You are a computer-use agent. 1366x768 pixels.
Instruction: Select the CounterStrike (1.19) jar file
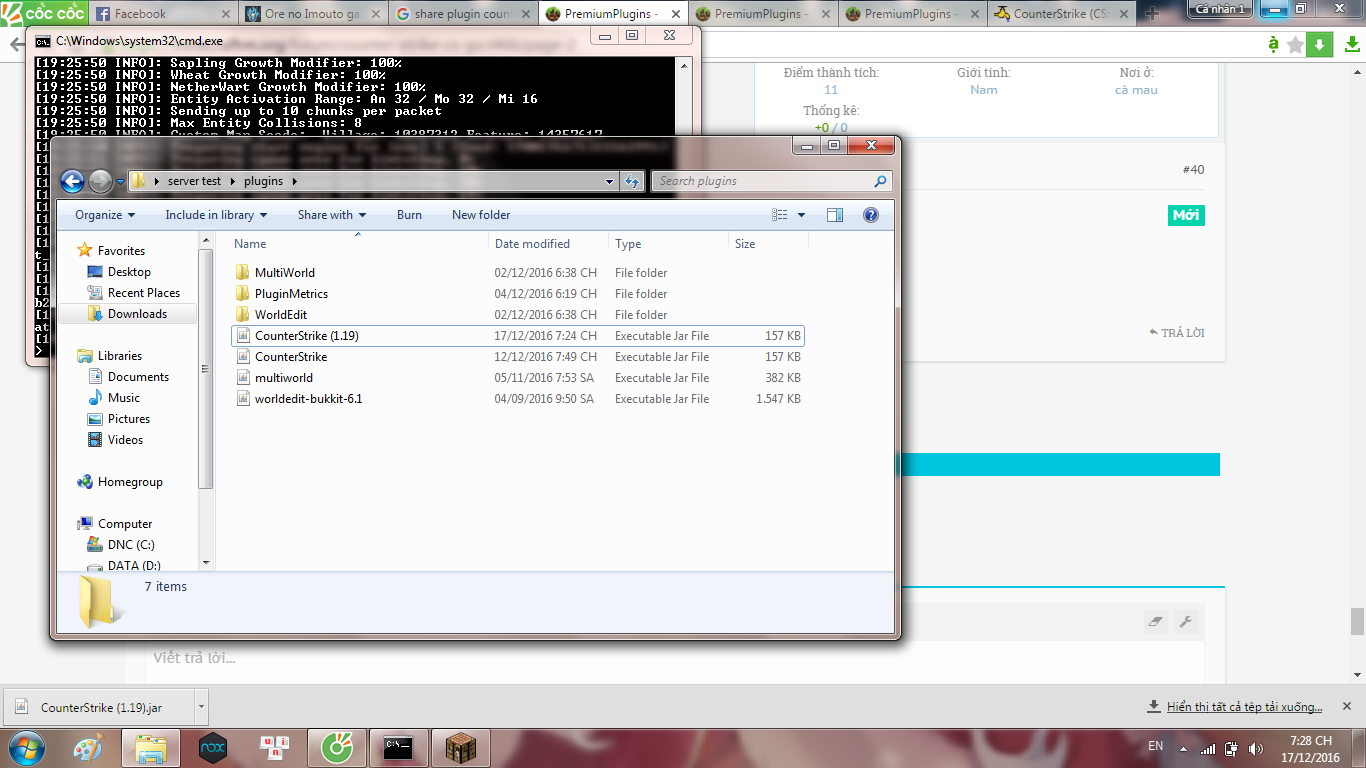click(518, 336)
